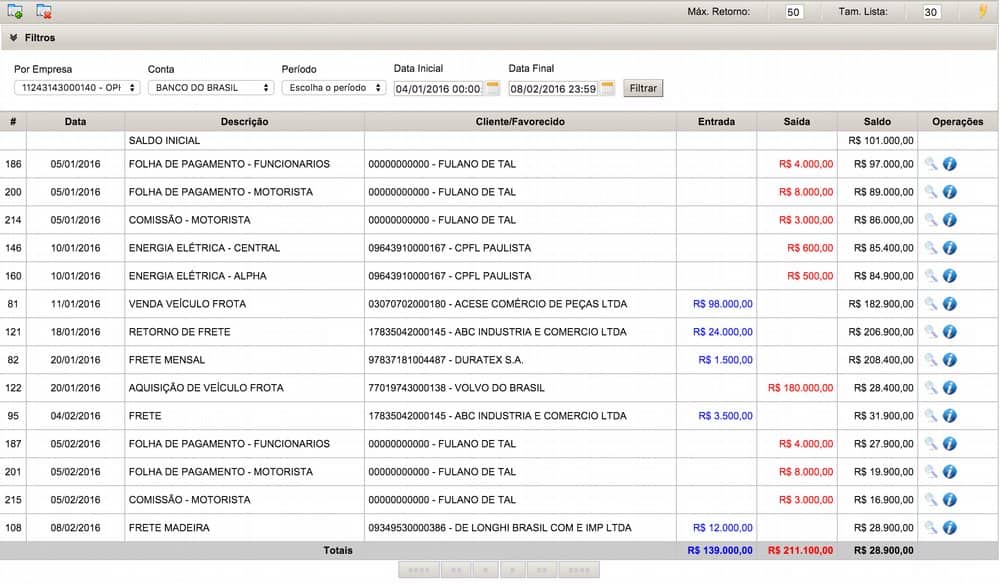
Task: Open magnifier details for row 95
Action: (x=931, y=416)
